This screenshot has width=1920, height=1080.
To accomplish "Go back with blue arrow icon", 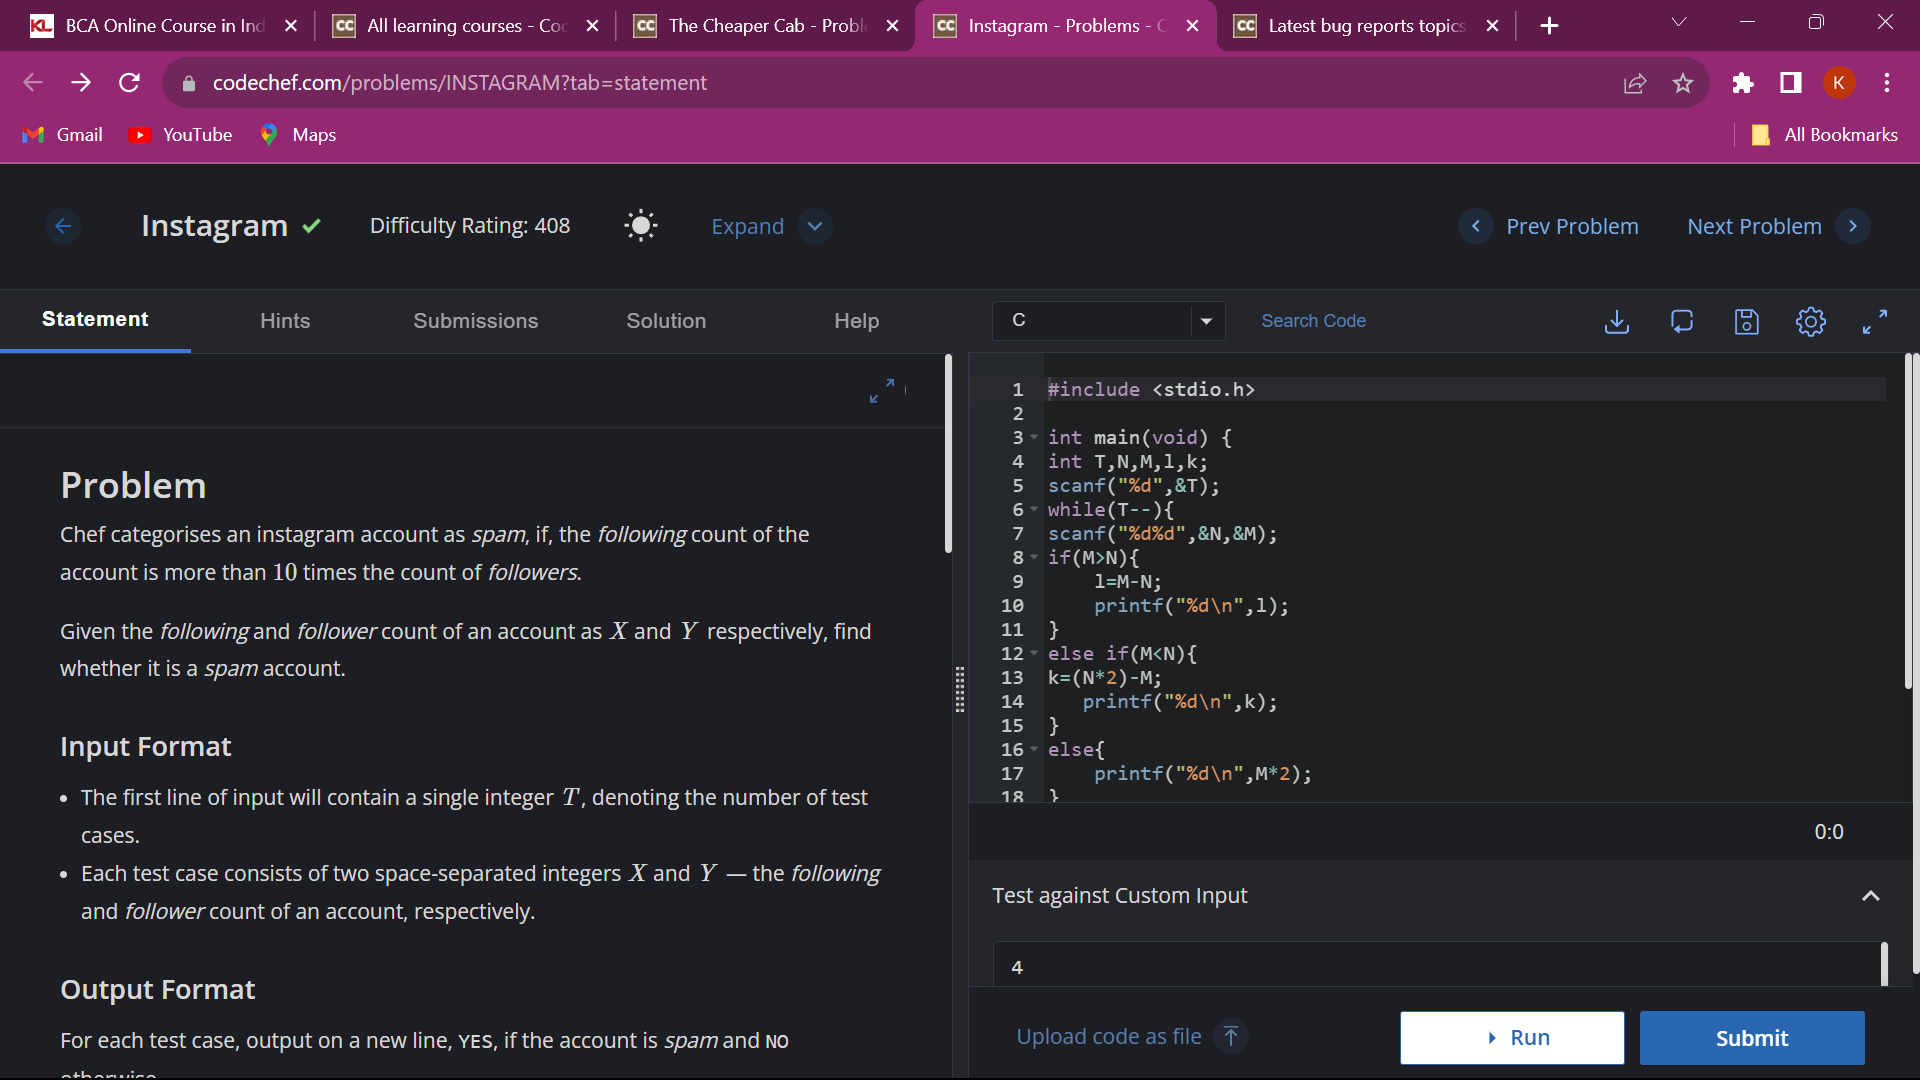I will click(63, 226).
